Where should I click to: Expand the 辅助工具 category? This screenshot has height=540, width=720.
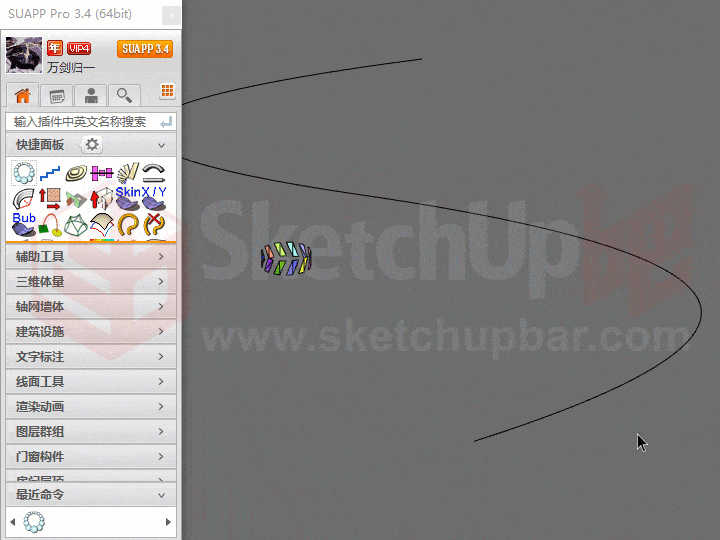90,257
